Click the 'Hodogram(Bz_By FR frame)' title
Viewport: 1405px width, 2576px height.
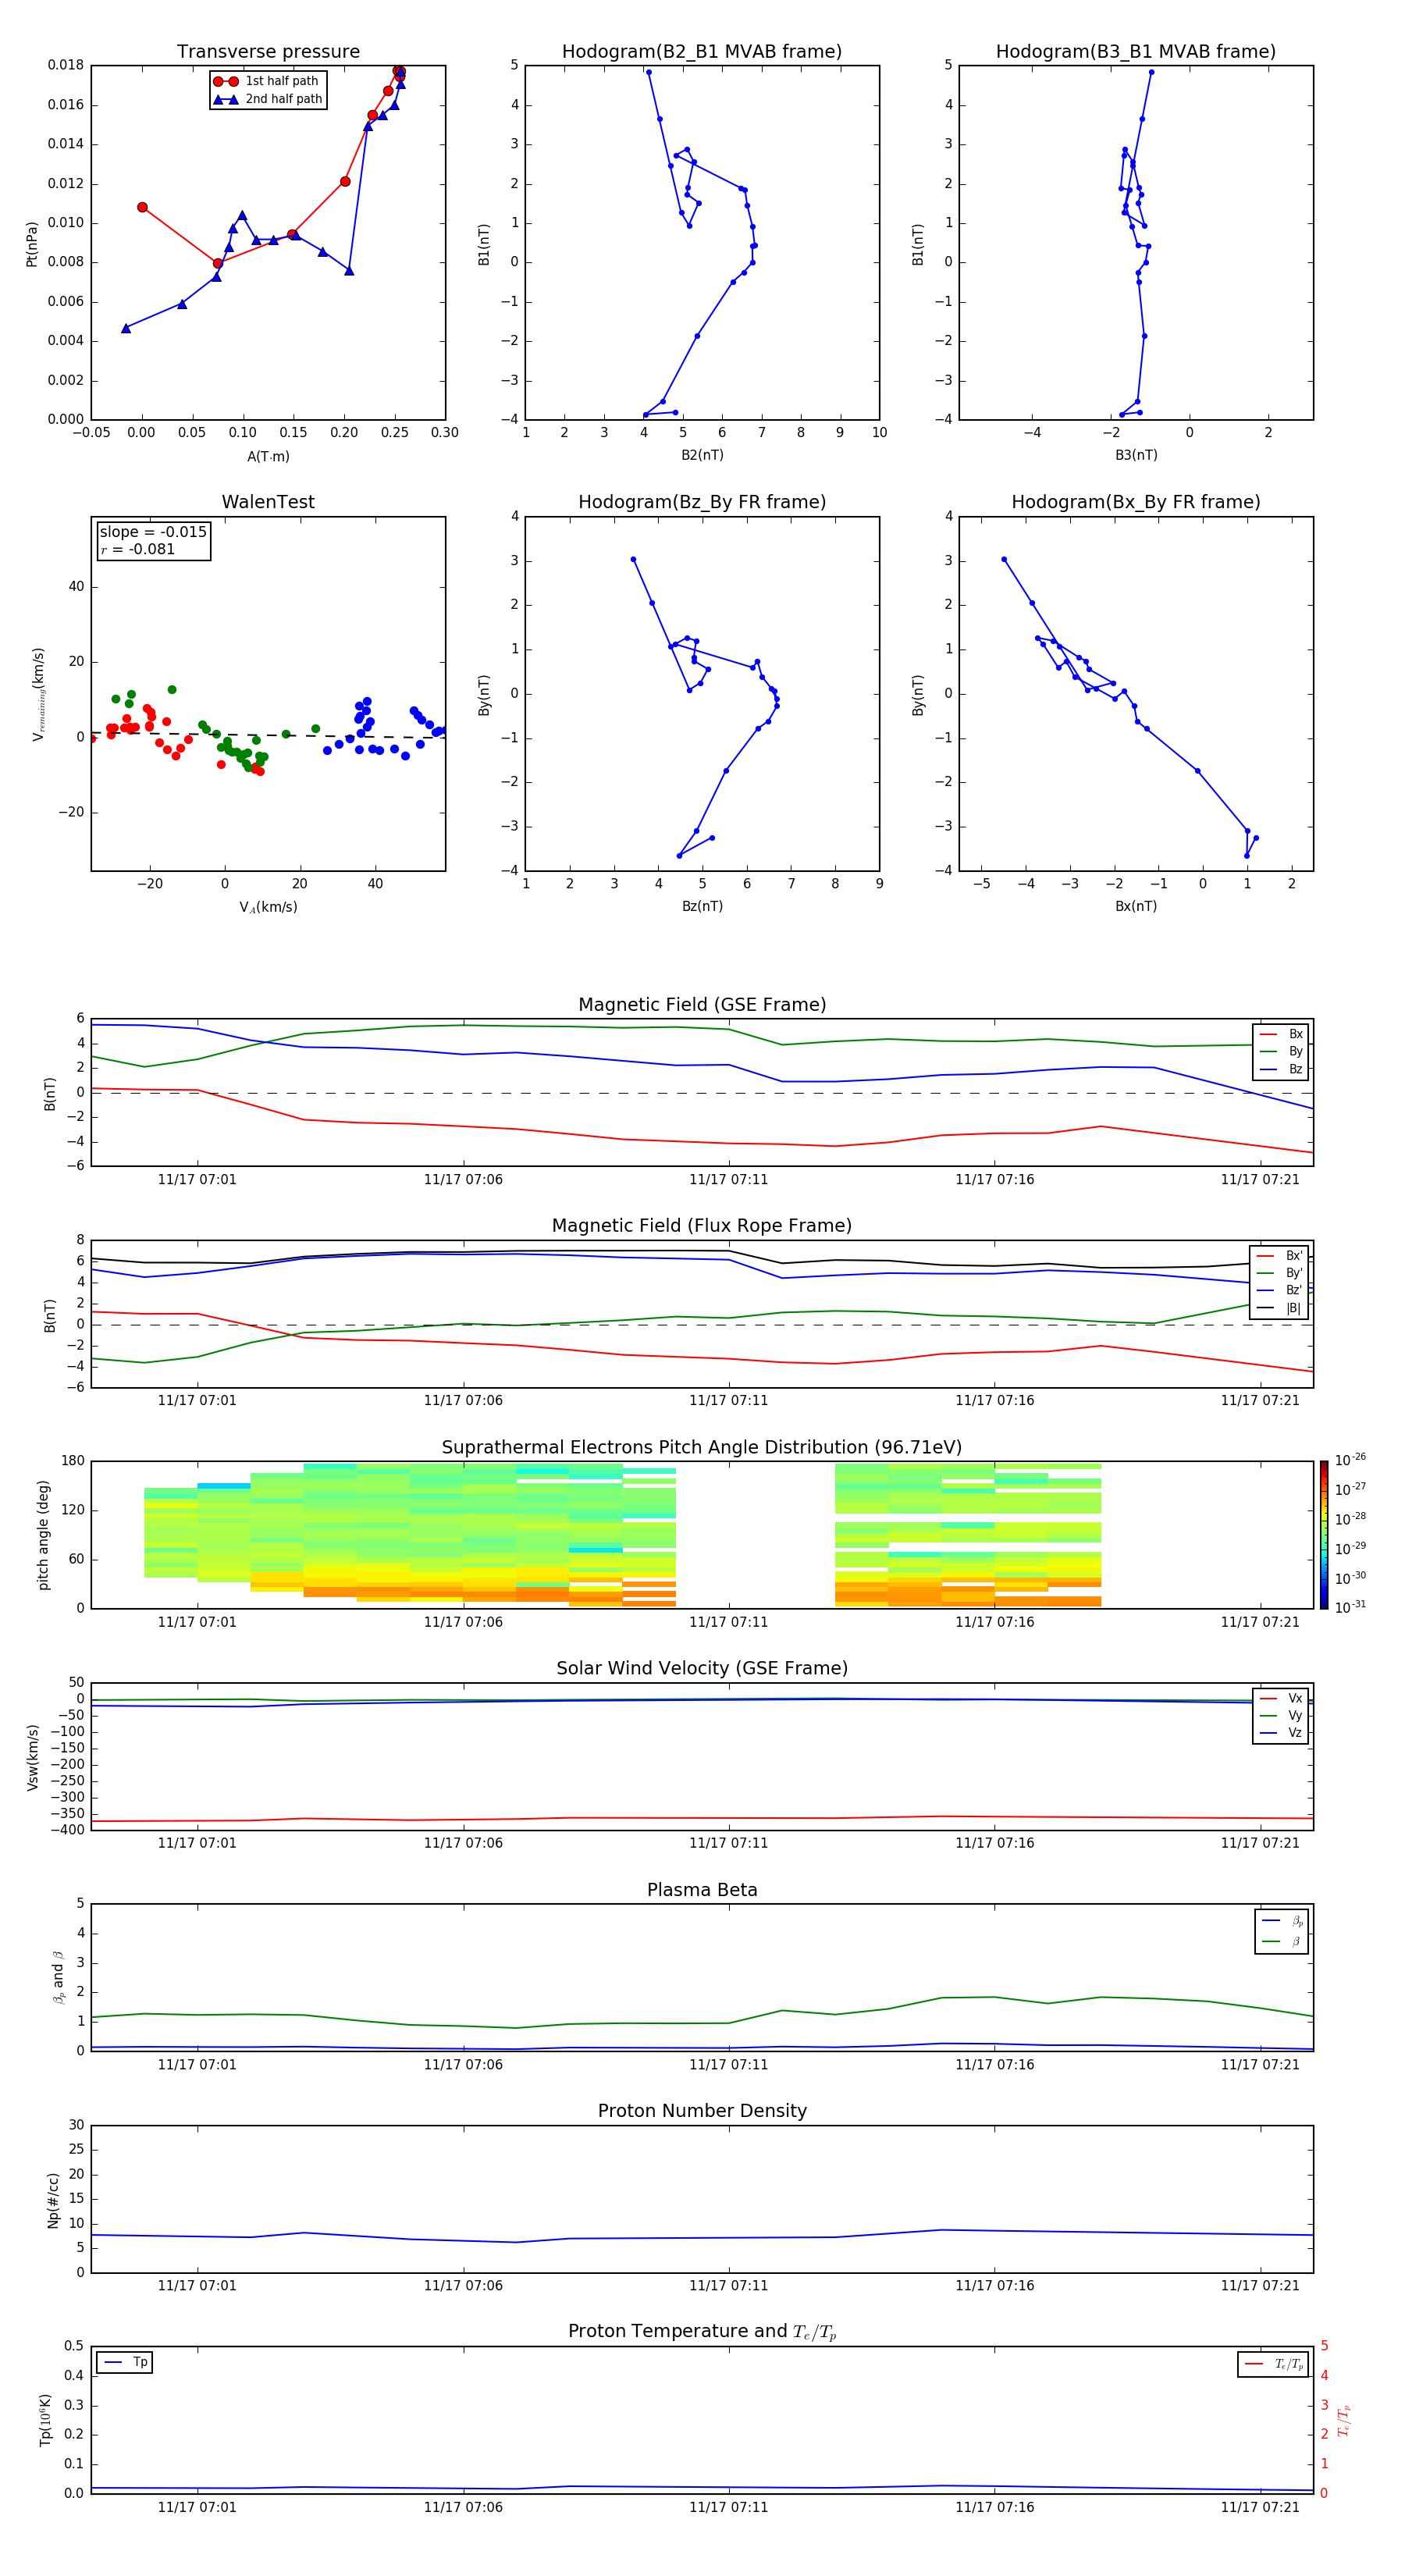click(x=702, y=502)
